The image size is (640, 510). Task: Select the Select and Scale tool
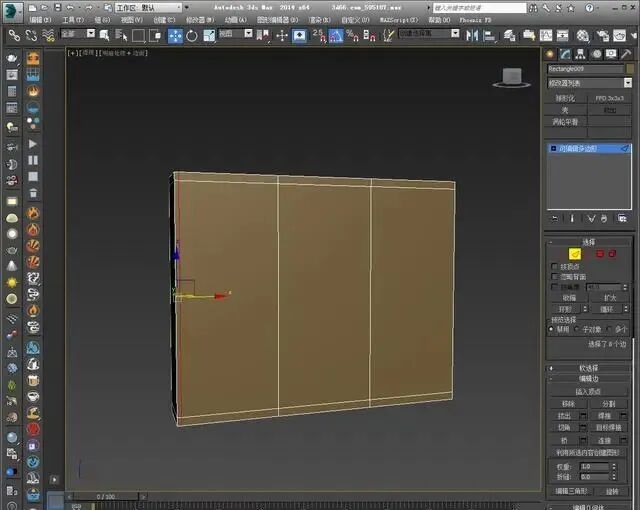click(x=209, y=36)
